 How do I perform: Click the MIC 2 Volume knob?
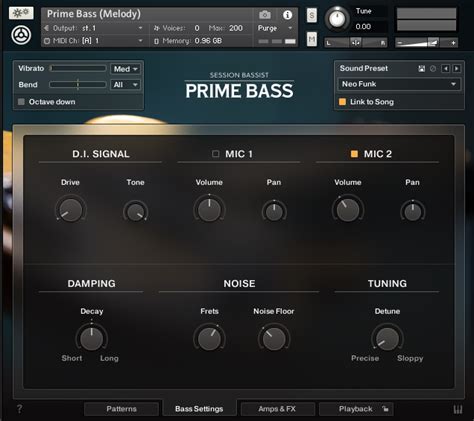pyautogui.click(x=348, y=210)
